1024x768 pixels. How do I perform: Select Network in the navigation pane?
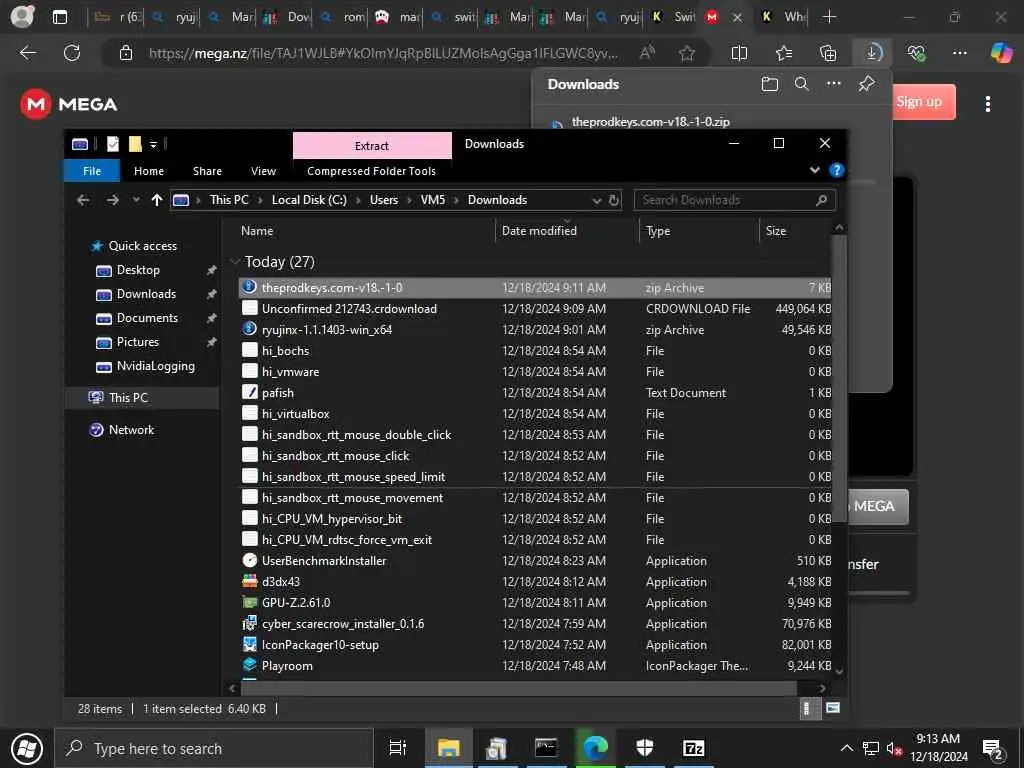click(x=131, y=430)
